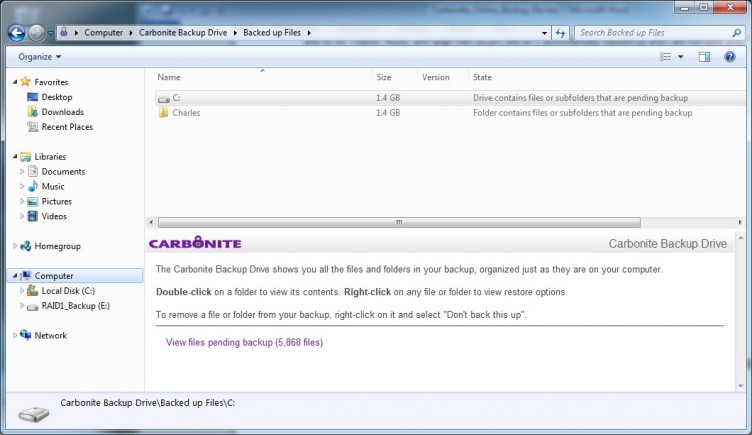Click the C: drive pending backup state text
Image resolution: width=752 pixels, height=435 pixels.
(580, 98)
